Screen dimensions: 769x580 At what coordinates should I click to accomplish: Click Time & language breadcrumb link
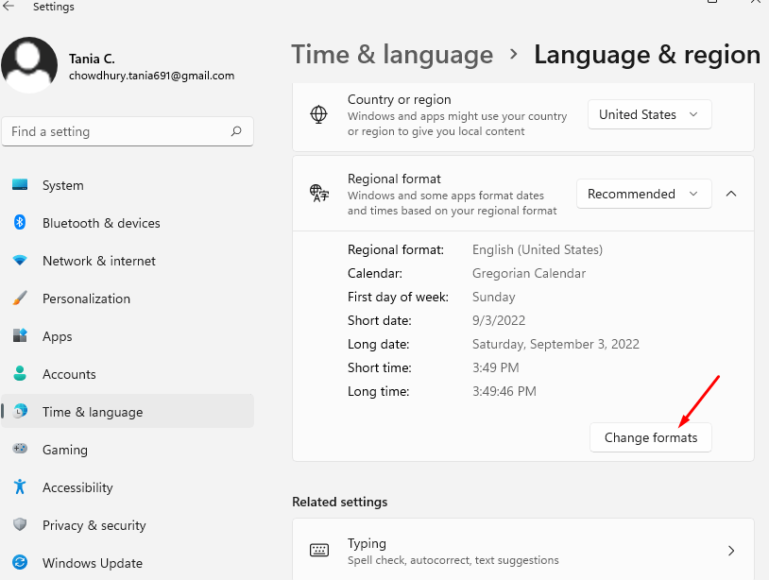point(392,54)
